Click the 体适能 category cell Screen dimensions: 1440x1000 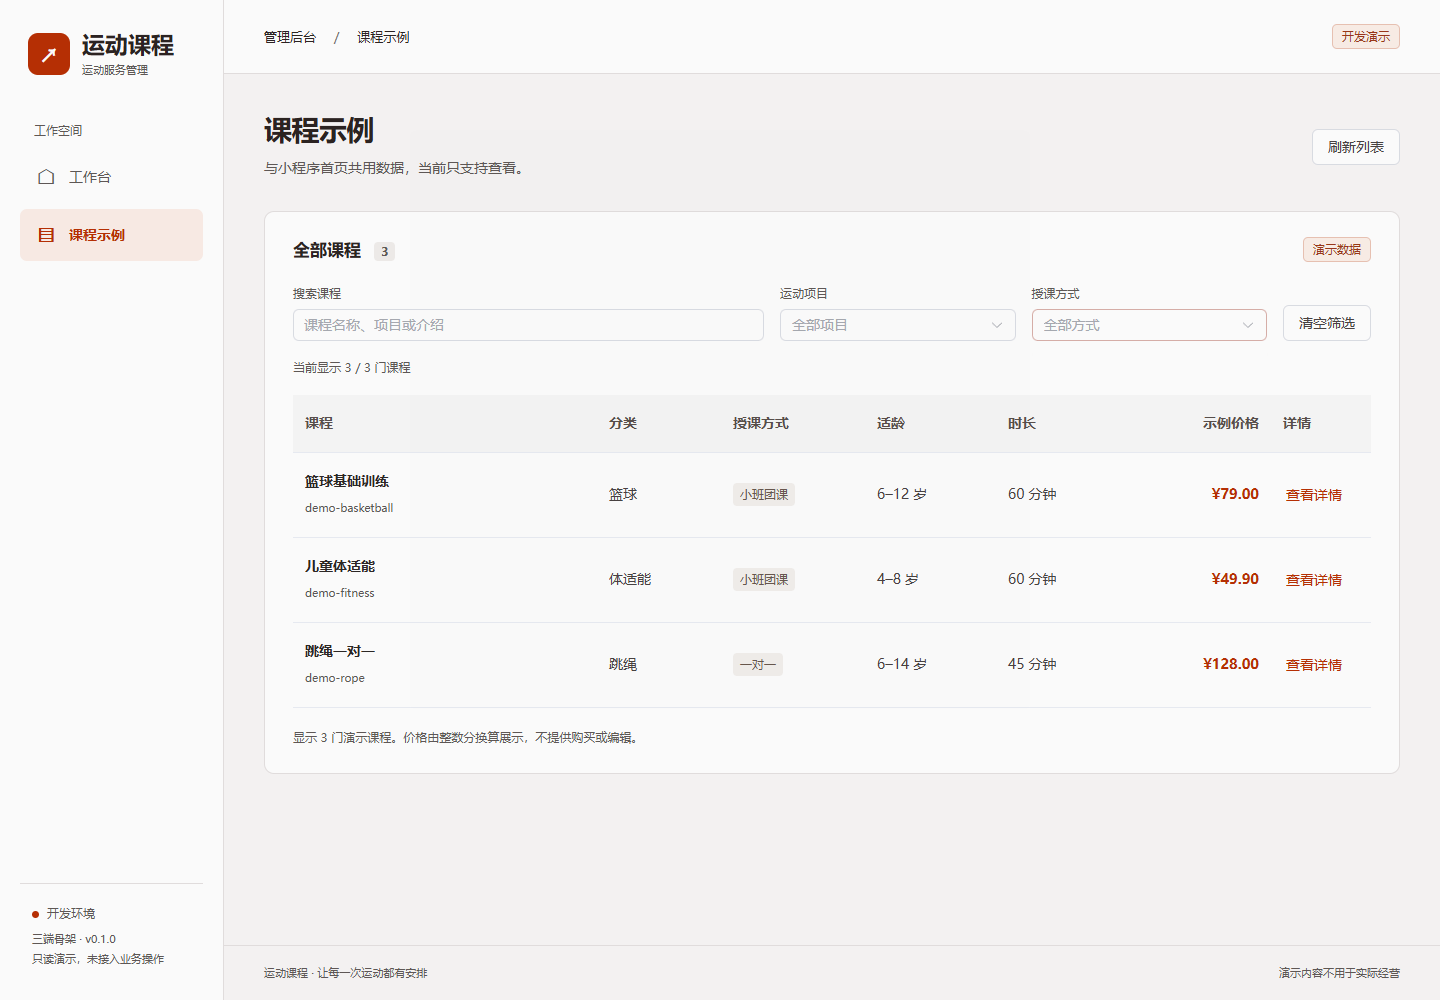point(630,579)
